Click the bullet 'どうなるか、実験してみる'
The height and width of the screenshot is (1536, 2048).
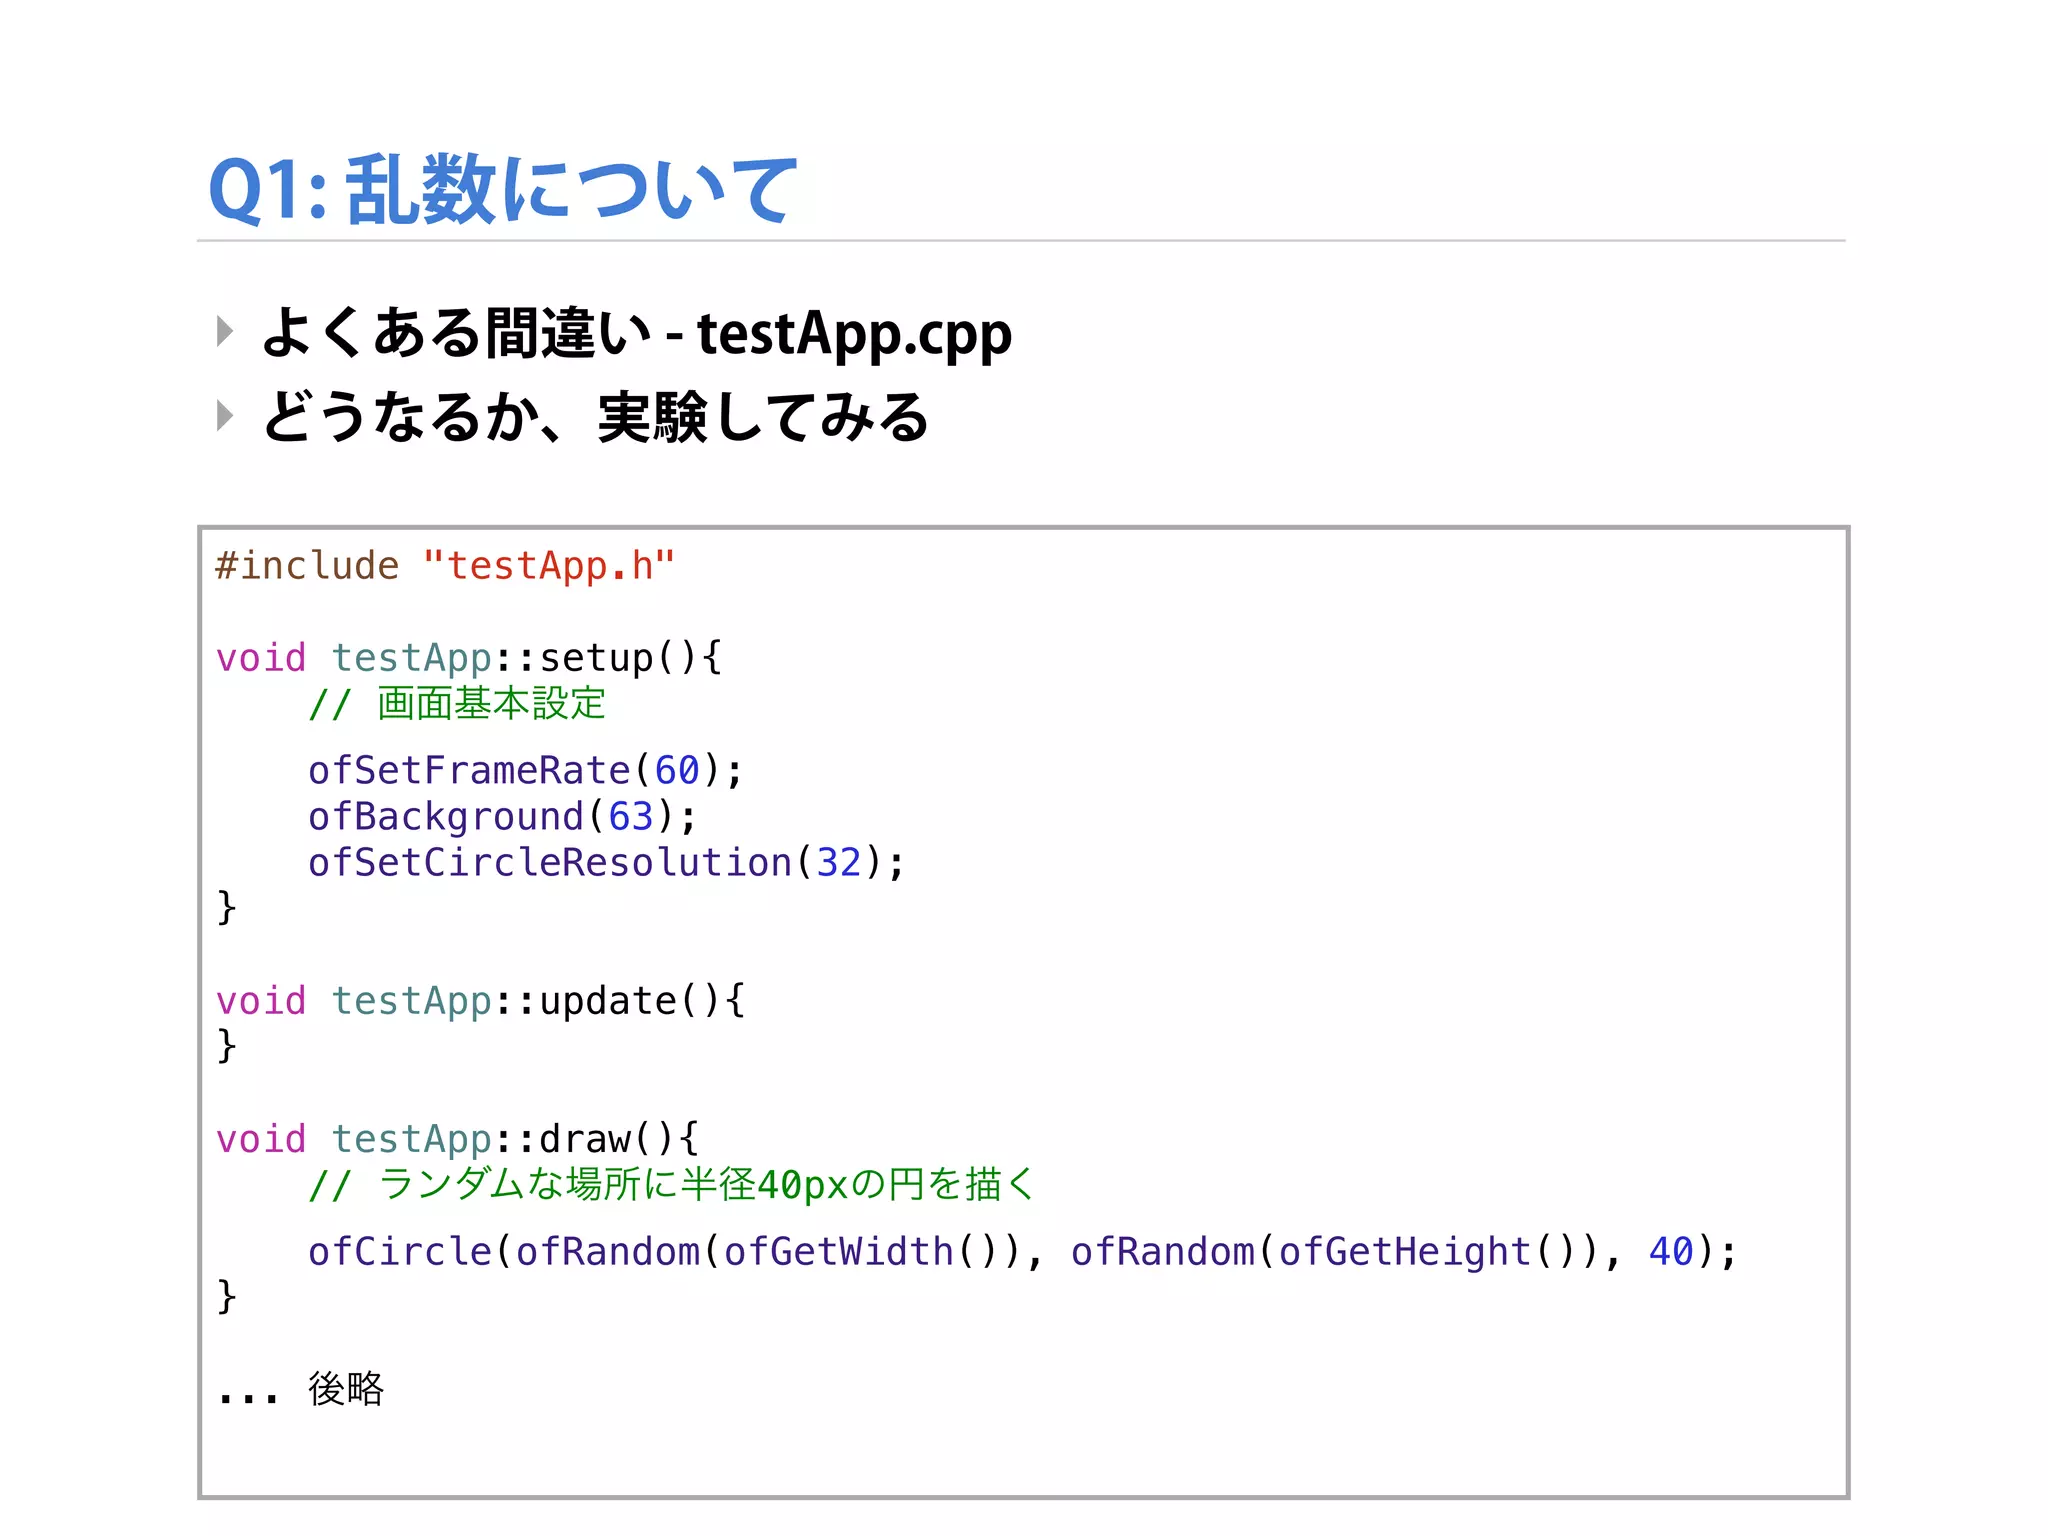coord(595,417)
